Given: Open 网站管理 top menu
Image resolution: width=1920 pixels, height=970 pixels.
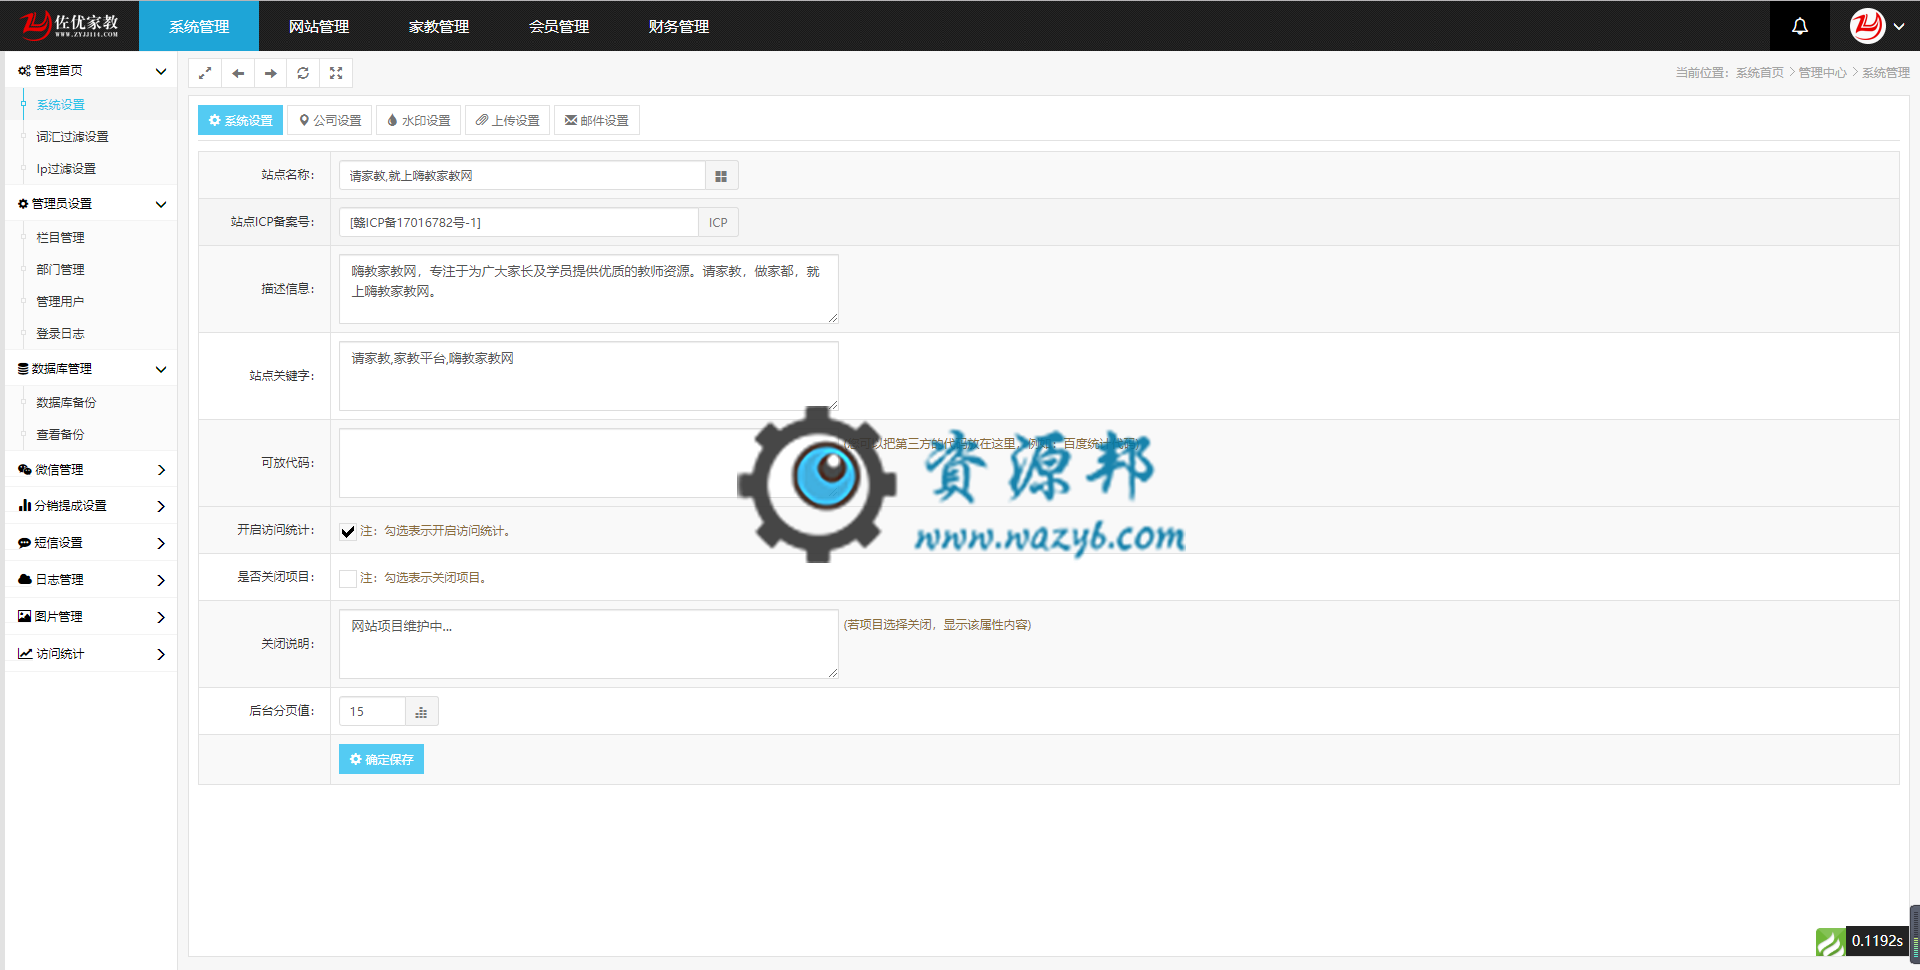Looking at the screenshot, I should point(319,26).
